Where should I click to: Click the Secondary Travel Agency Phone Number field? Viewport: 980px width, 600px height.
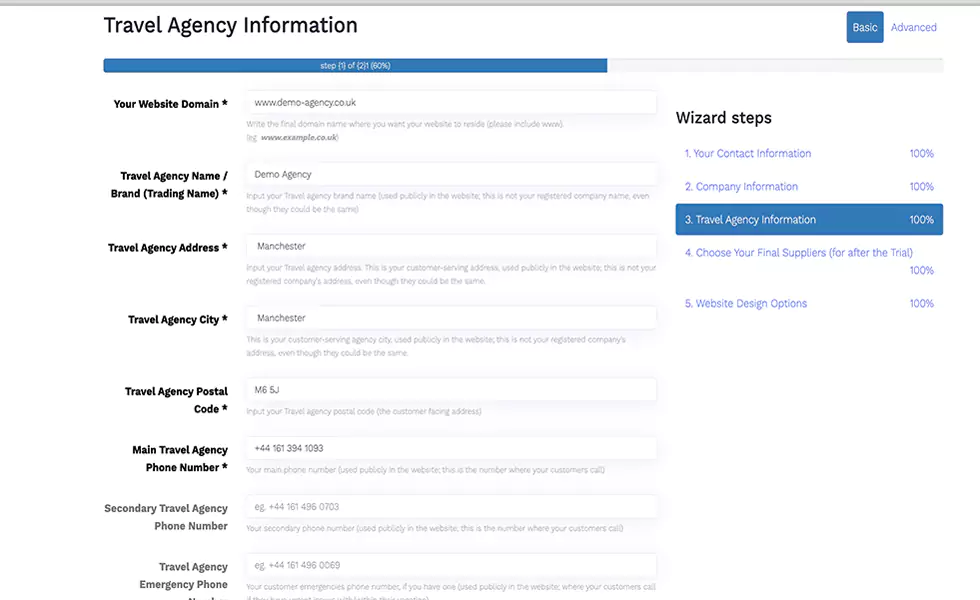450,507
